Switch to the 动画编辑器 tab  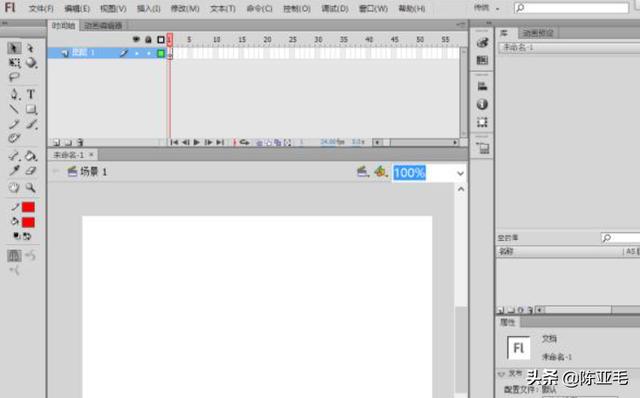[x=103, y=26]
